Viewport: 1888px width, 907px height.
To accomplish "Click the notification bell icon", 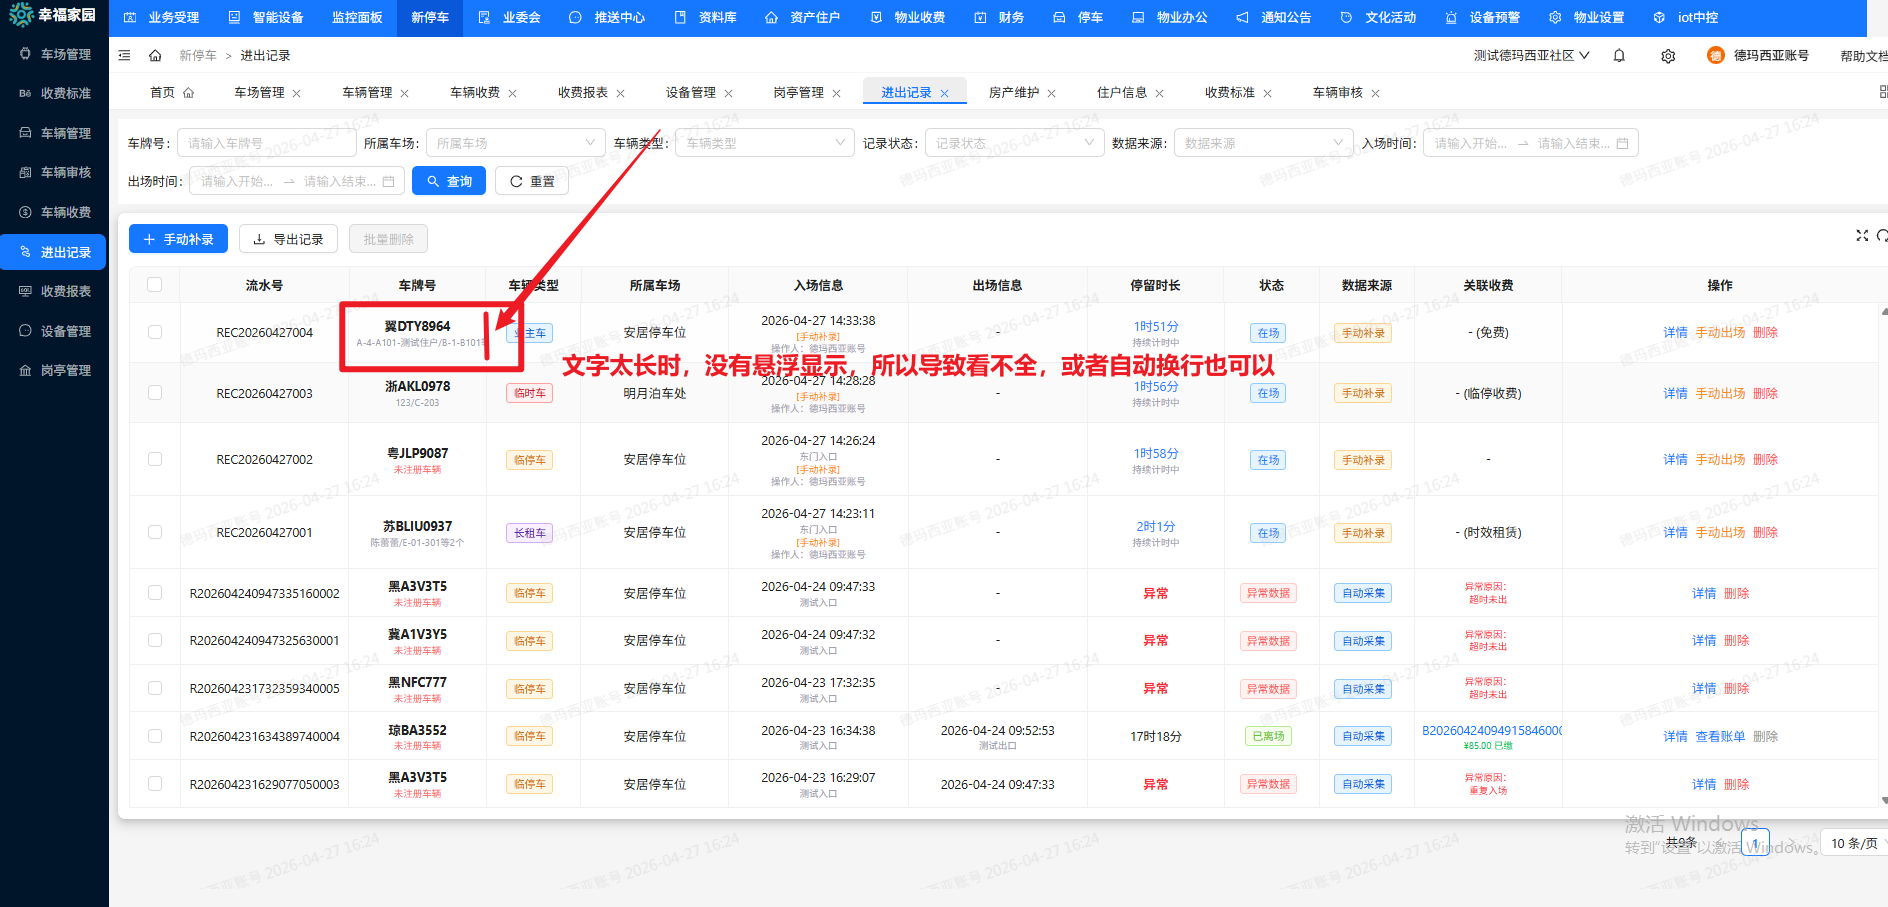I will (x=1619, y=56).
